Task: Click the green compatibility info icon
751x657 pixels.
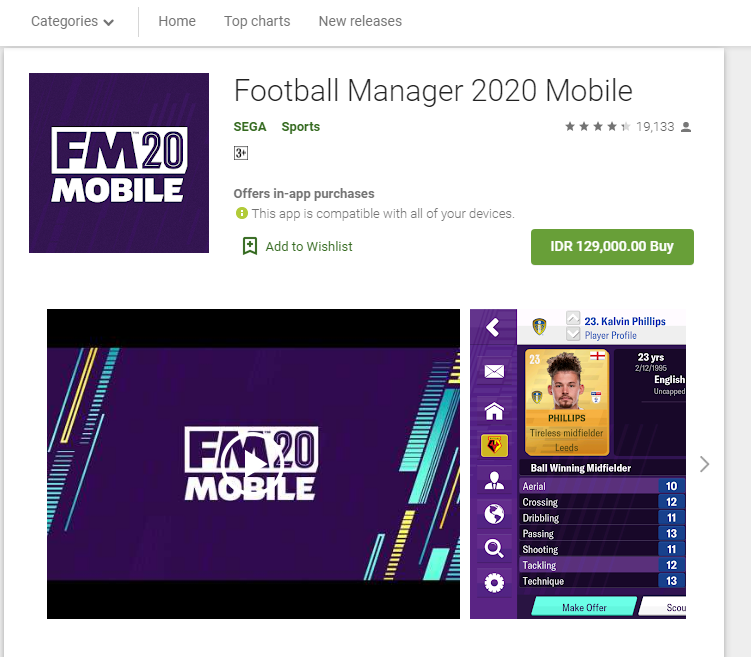Action: [x=241, y=213]
